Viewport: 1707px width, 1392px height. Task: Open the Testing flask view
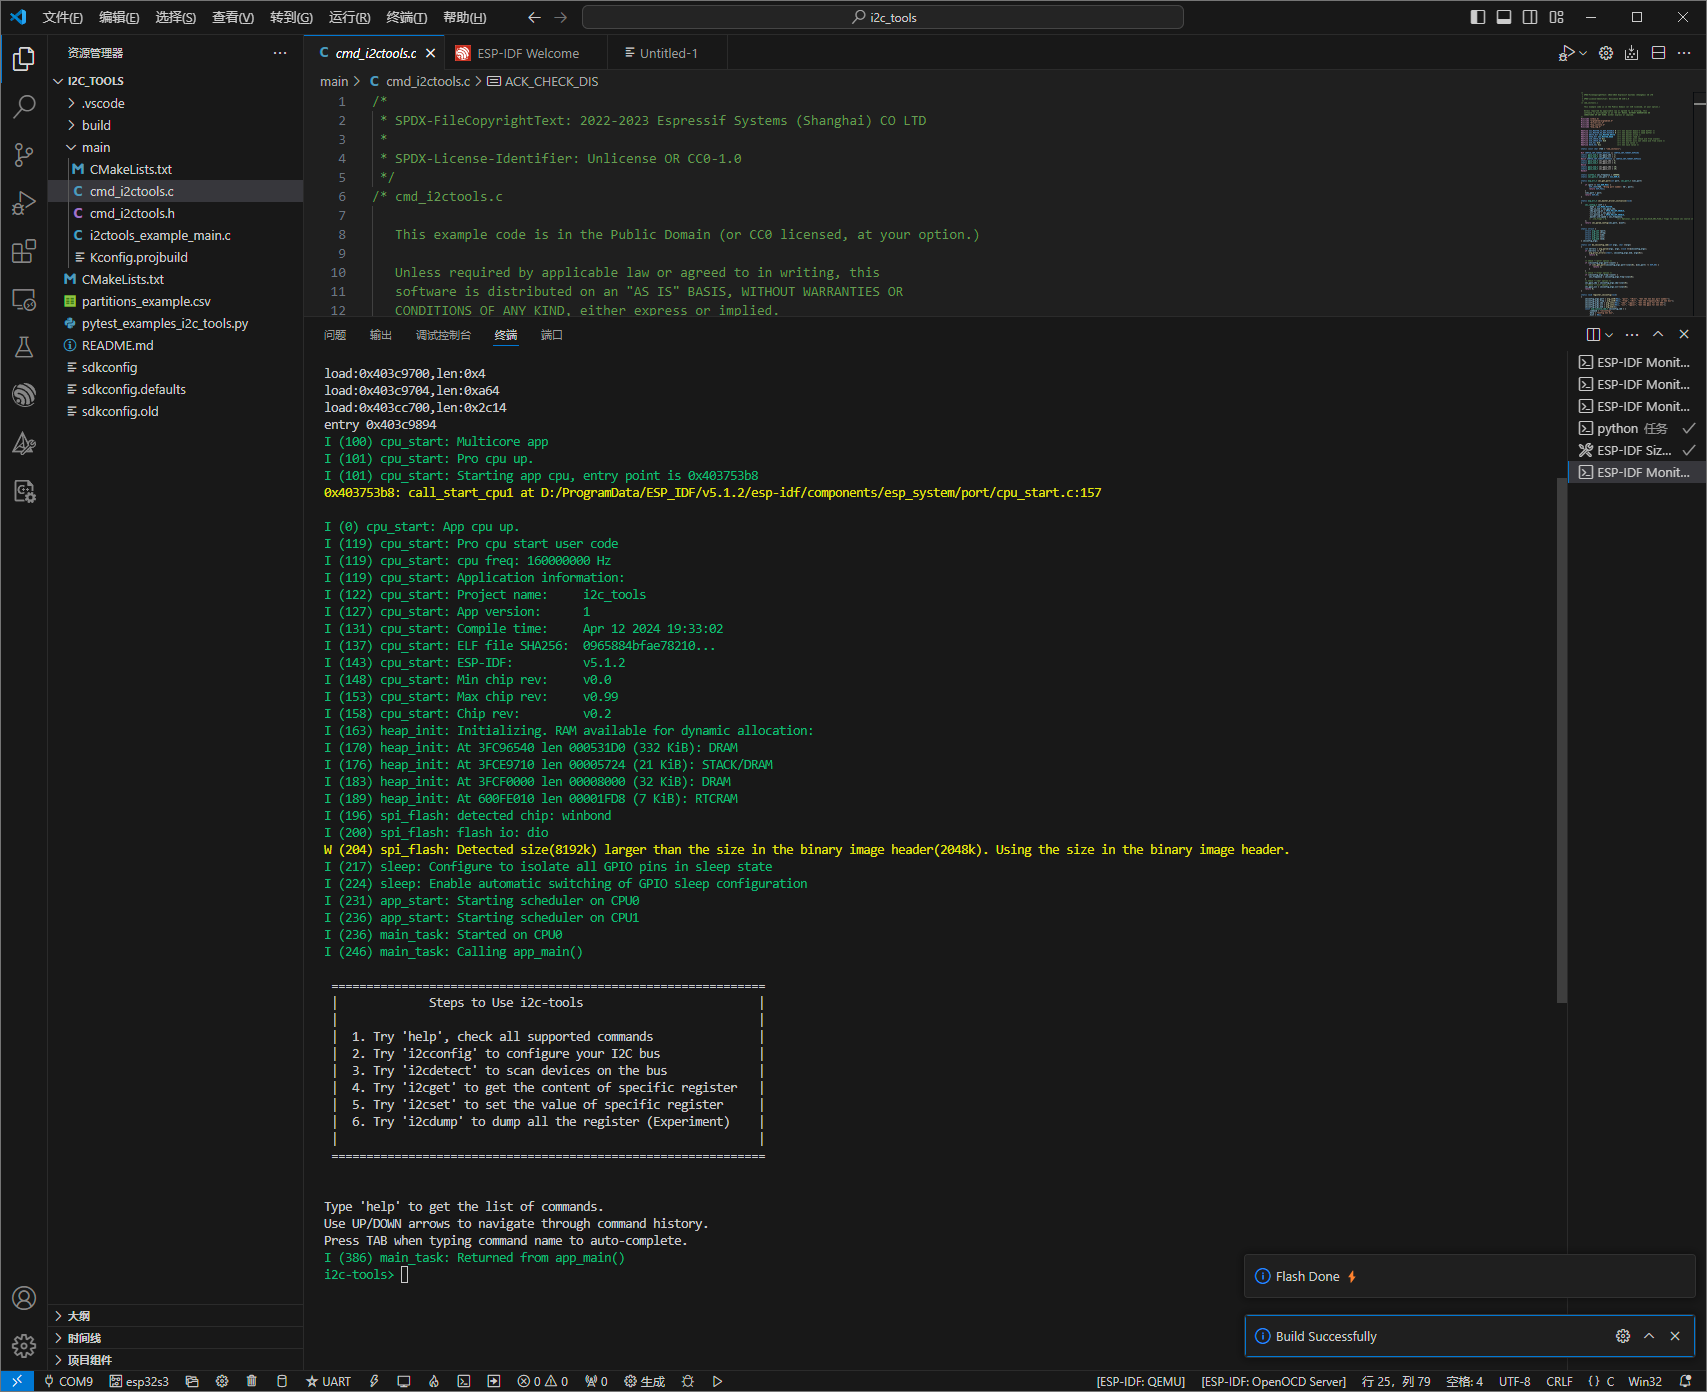pos(24,347)
